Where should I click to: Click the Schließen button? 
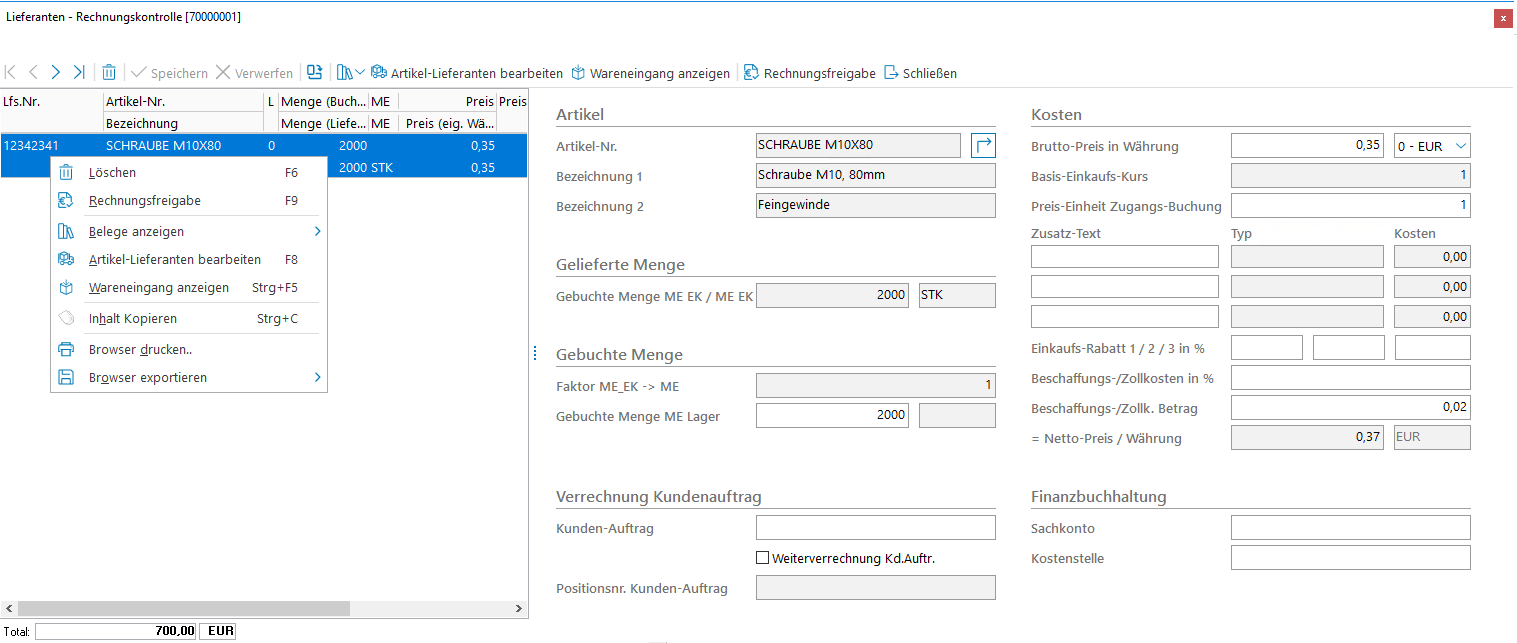(920, 73)
